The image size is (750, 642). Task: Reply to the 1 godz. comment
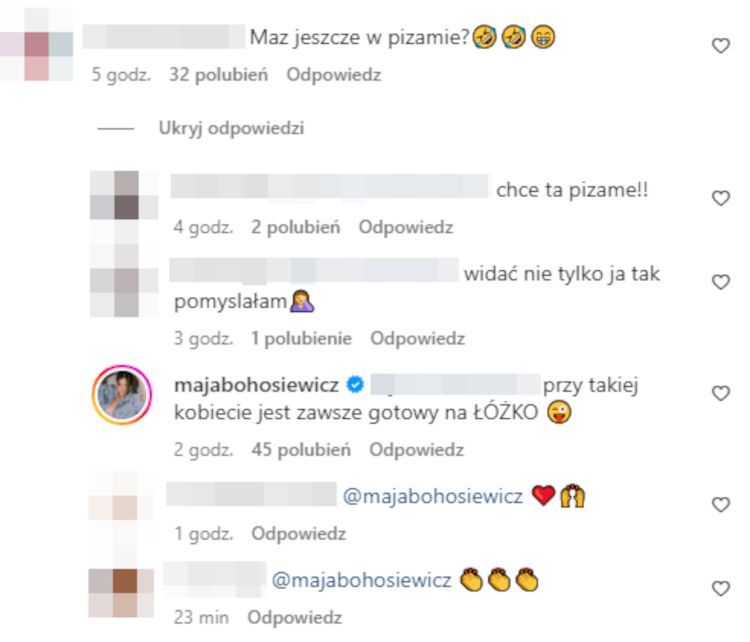tap(298, 534)
